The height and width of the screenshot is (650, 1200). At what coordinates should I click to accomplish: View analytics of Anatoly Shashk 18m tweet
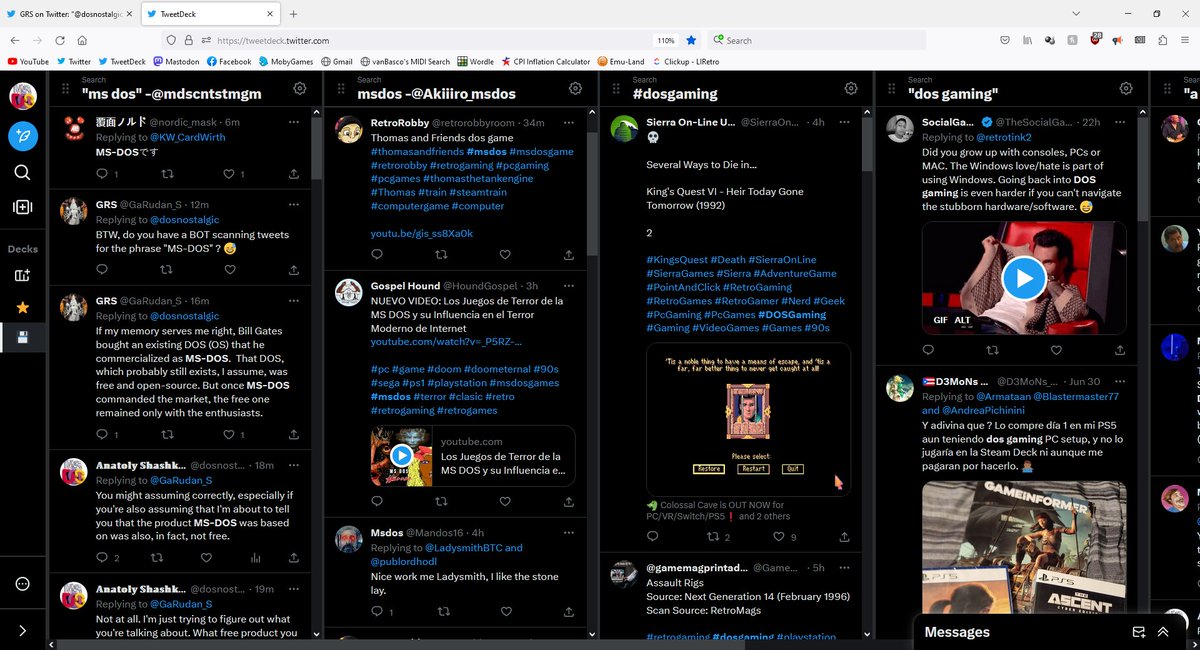(x=256, y=558)
